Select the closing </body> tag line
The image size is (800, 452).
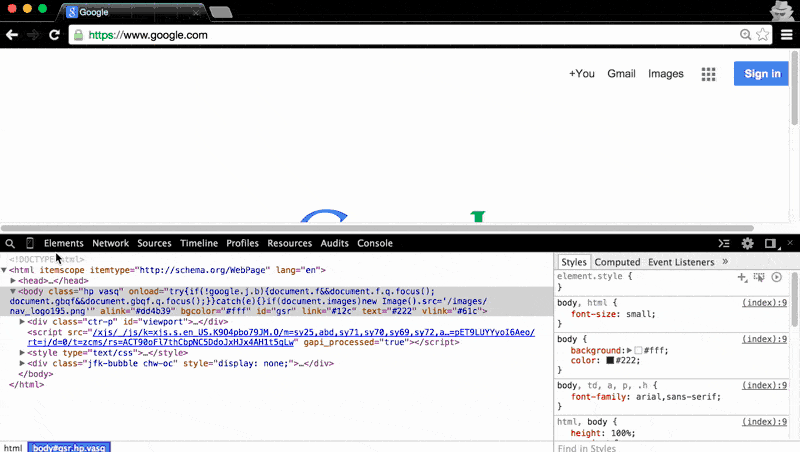[x=36, y=374]
